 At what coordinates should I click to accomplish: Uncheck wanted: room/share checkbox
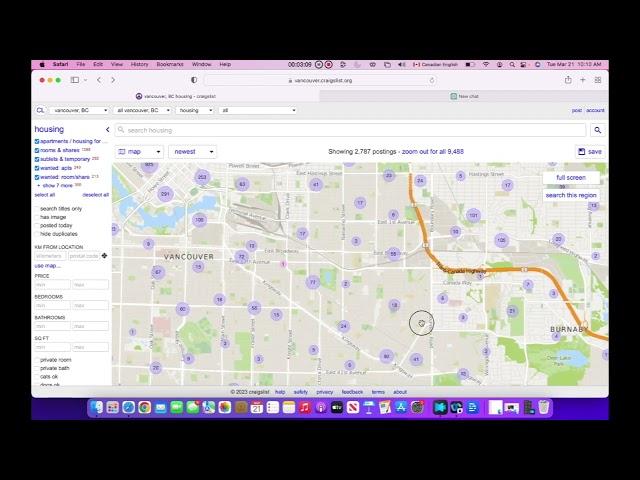[x=37, y=177]
